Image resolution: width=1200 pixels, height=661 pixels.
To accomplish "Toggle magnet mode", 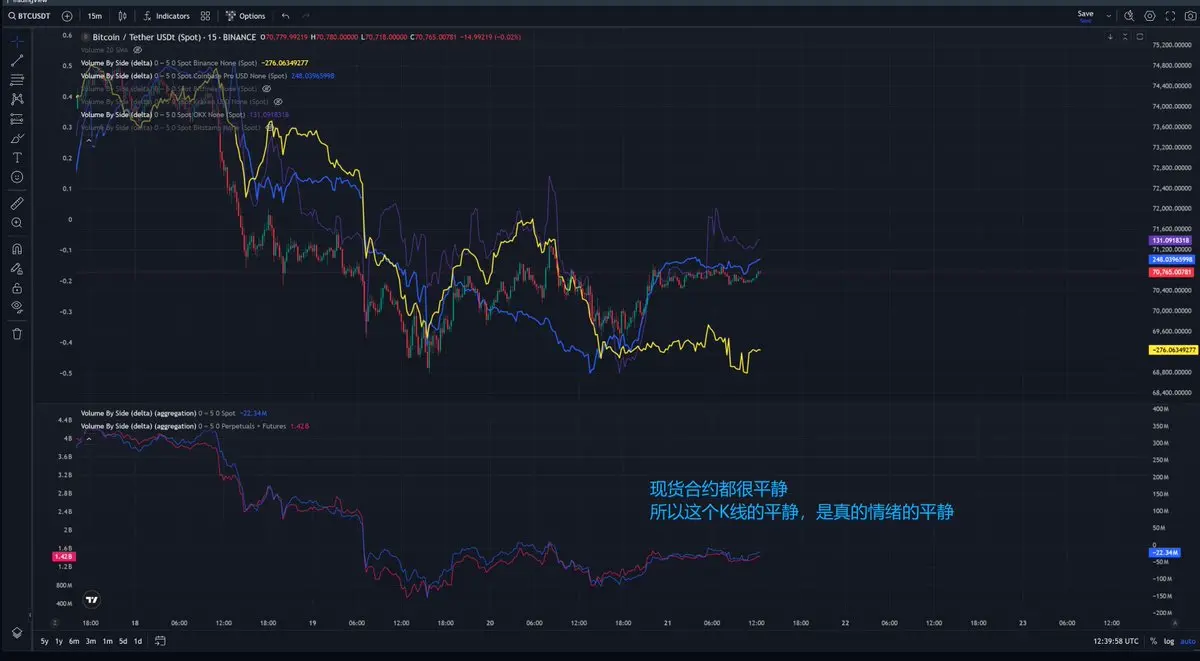I will [x=17, y=248].
